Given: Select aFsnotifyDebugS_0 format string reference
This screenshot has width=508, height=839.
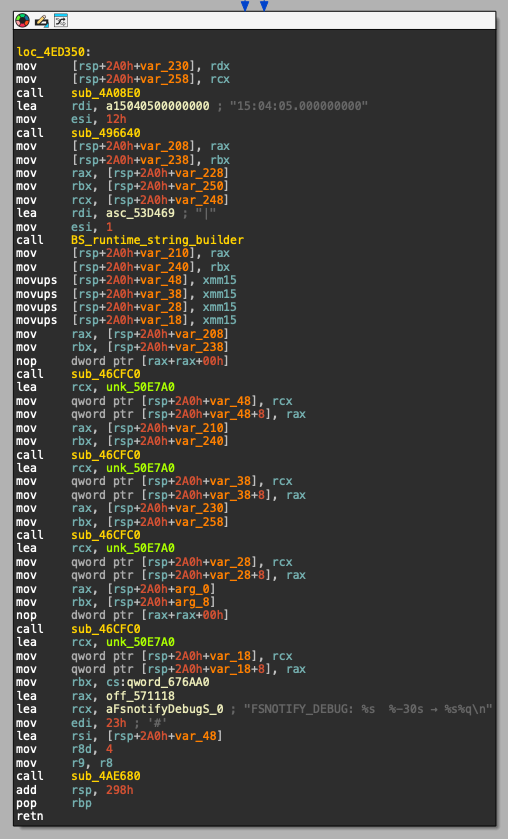Looking at the screenshot, I should pos(164,709).
